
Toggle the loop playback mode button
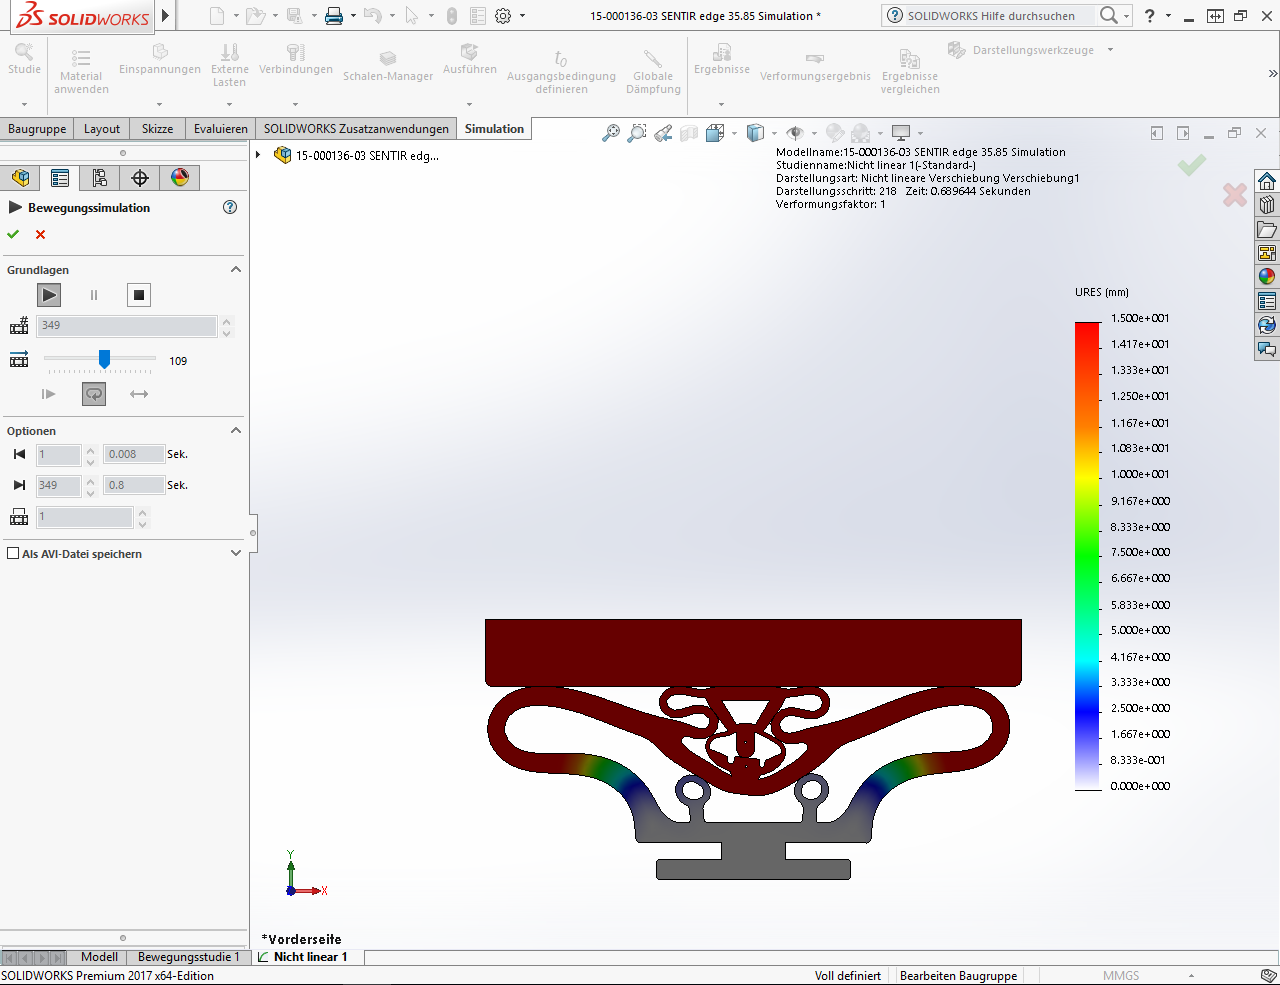(94, 394)
